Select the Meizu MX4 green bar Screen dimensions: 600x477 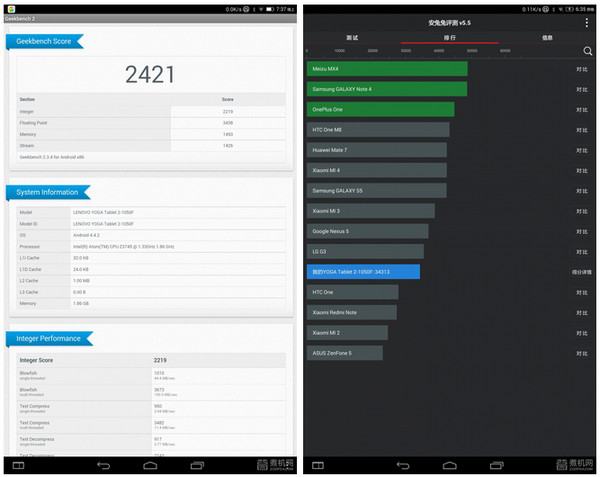coord(387,69)
